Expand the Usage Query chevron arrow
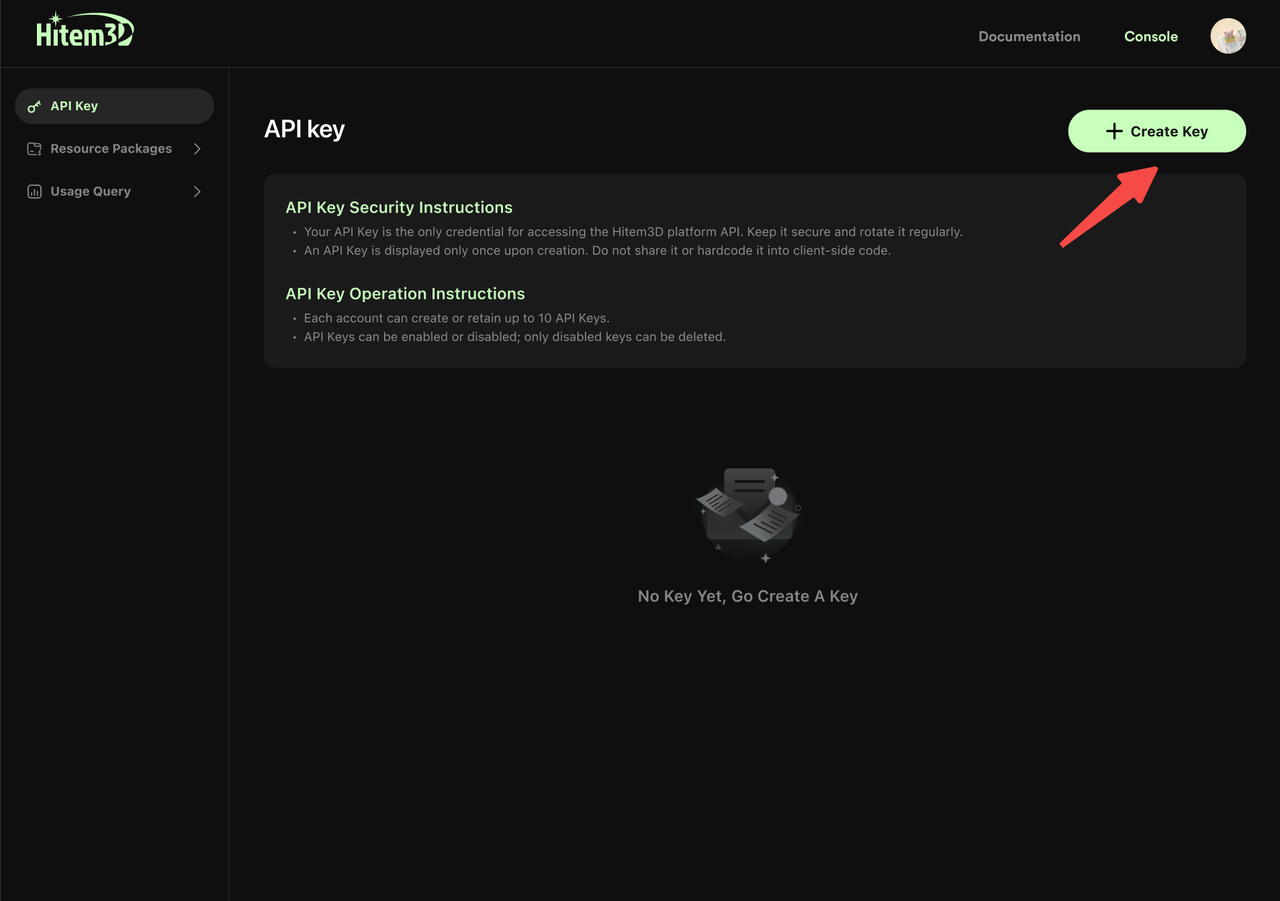The width and height of the screenshot is (1280, 901). 197,192
